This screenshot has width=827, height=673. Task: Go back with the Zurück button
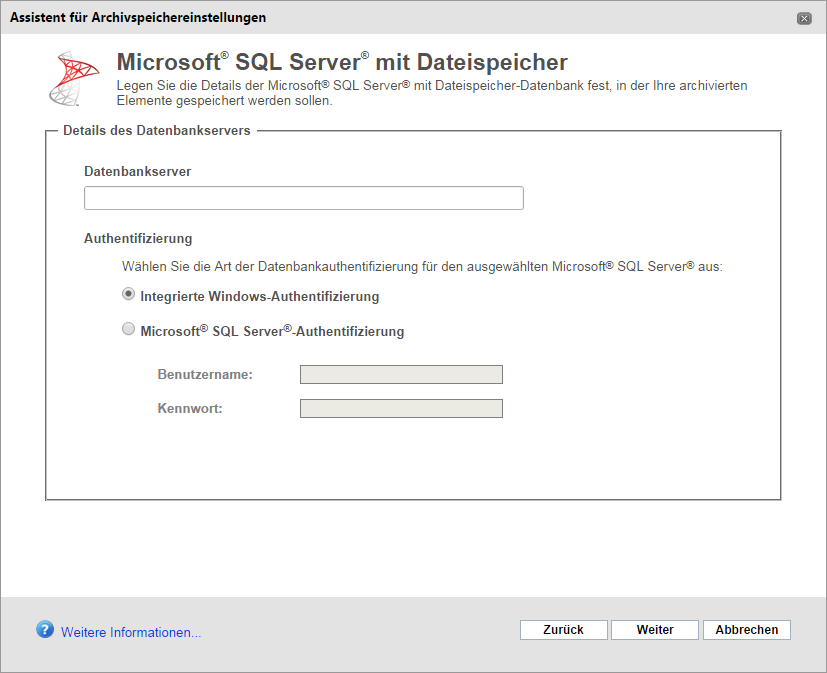(x=563, y=630)
